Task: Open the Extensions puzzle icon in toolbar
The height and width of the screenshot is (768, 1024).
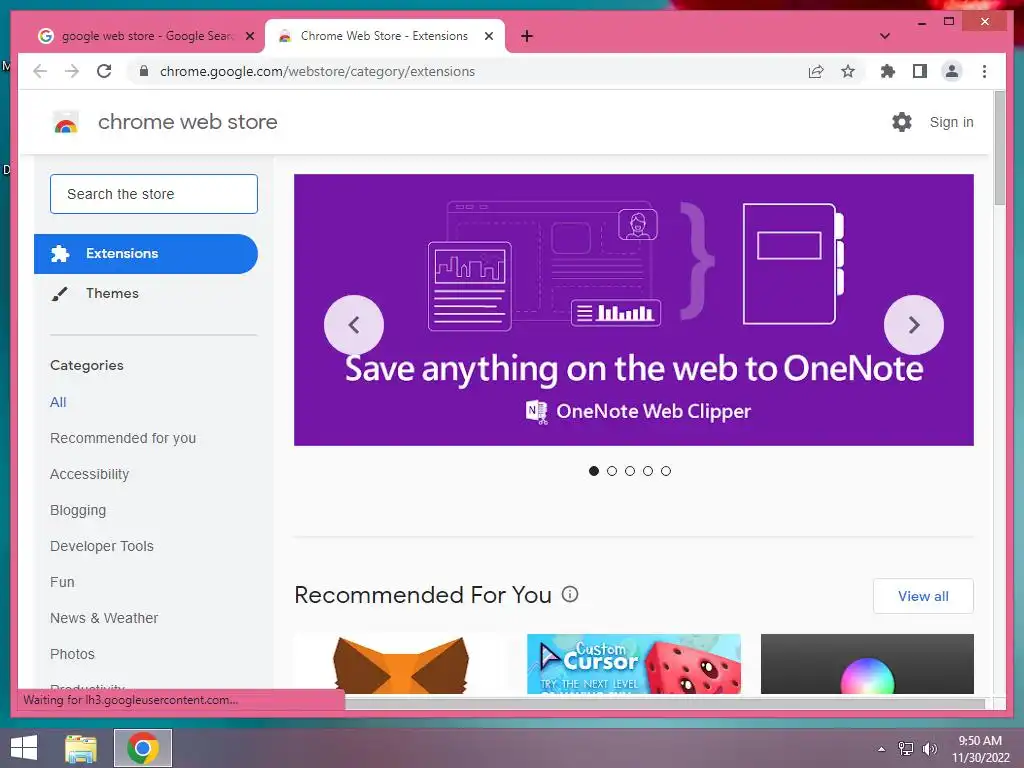Action: tap(888, 71)
